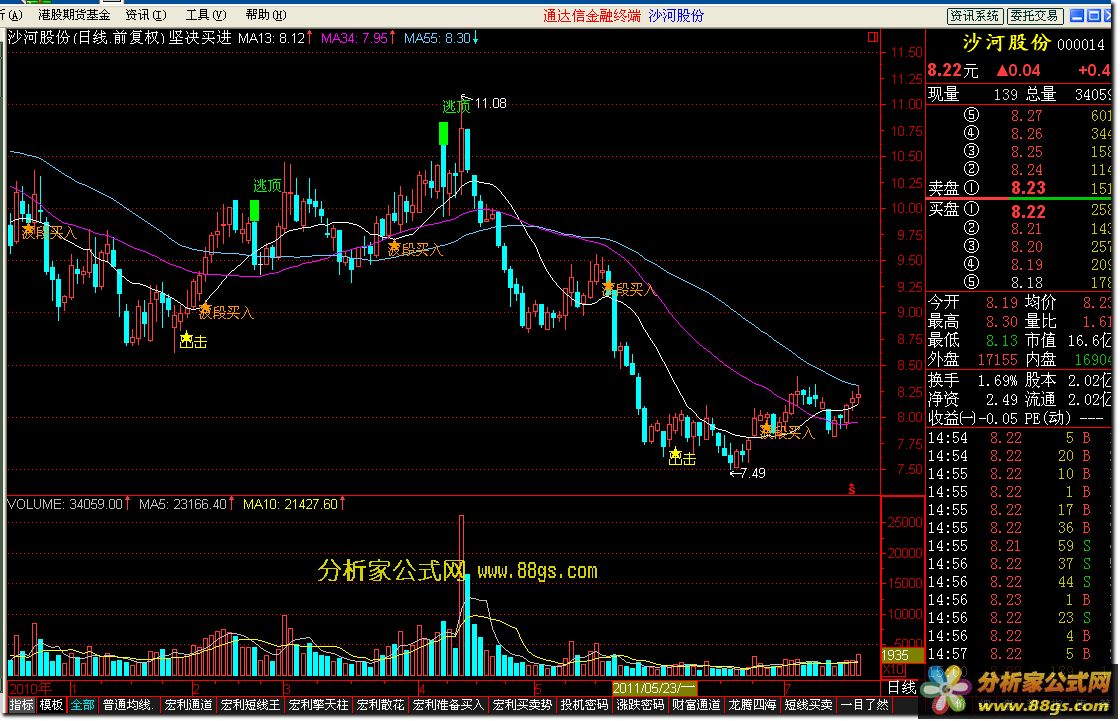Click the 波段买入 star near 7.90 low

766,428
